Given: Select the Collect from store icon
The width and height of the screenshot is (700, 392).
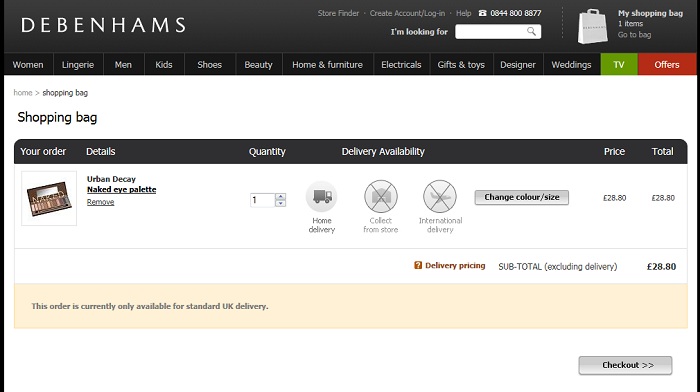Looking at the screenshot, I should tap(381, 196).
